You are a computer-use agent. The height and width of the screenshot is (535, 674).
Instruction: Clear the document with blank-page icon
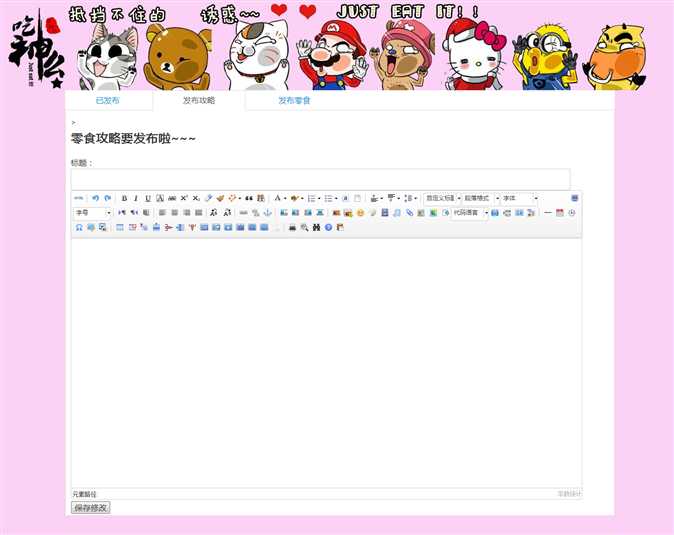357,198
